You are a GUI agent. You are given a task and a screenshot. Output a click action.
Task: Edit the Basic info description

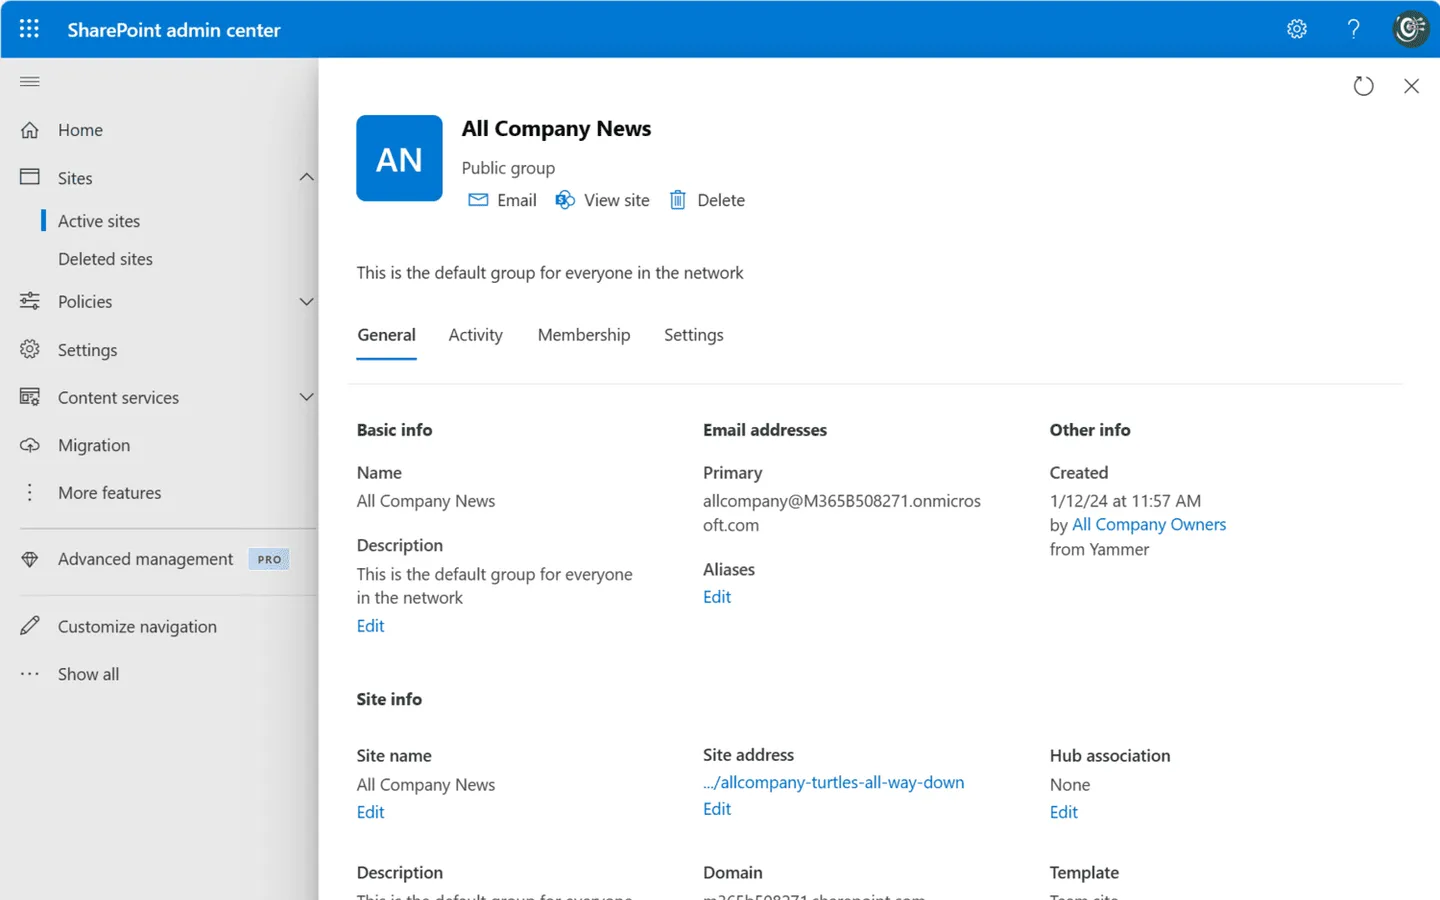pos(370,626)
